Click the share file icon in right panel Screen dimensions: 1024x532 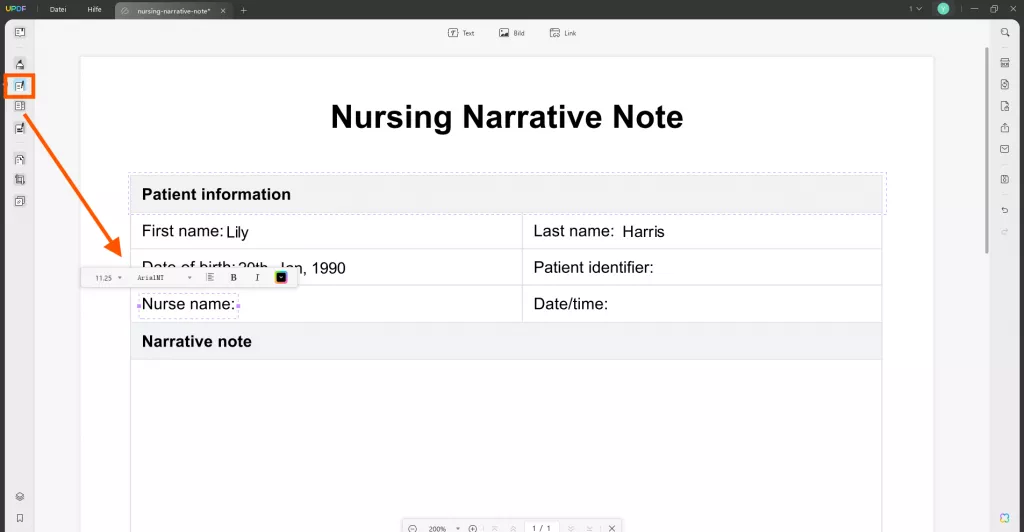pos(1005,127)
